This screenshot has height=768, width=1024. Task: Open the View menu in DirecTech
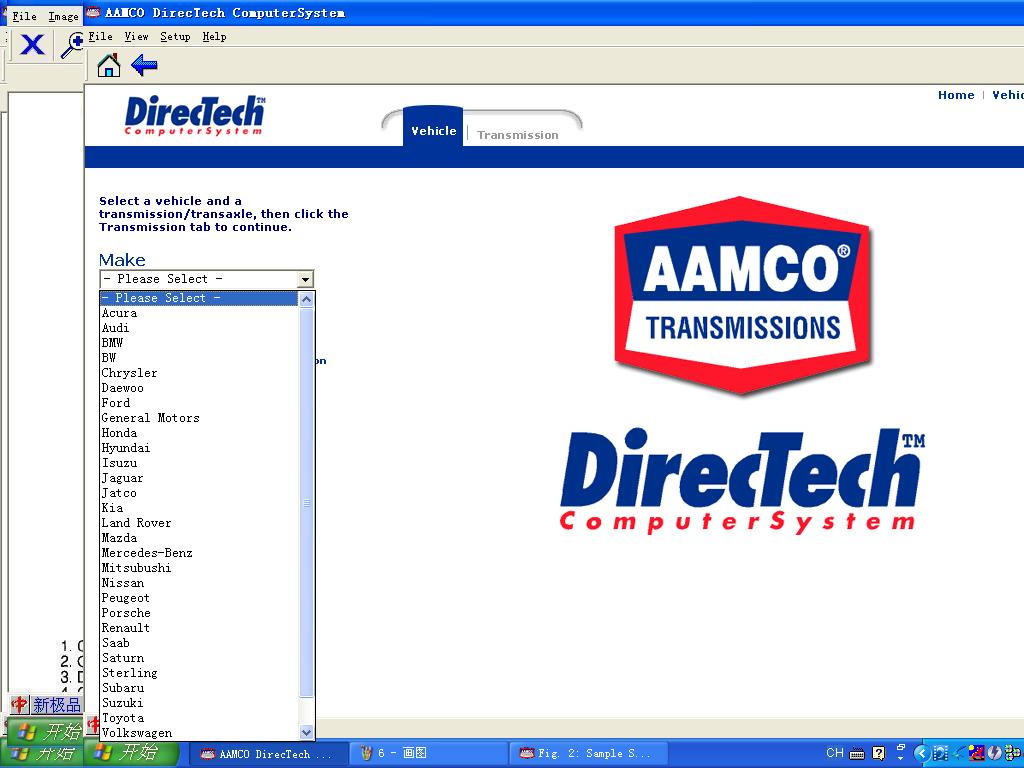pos(136,37)
